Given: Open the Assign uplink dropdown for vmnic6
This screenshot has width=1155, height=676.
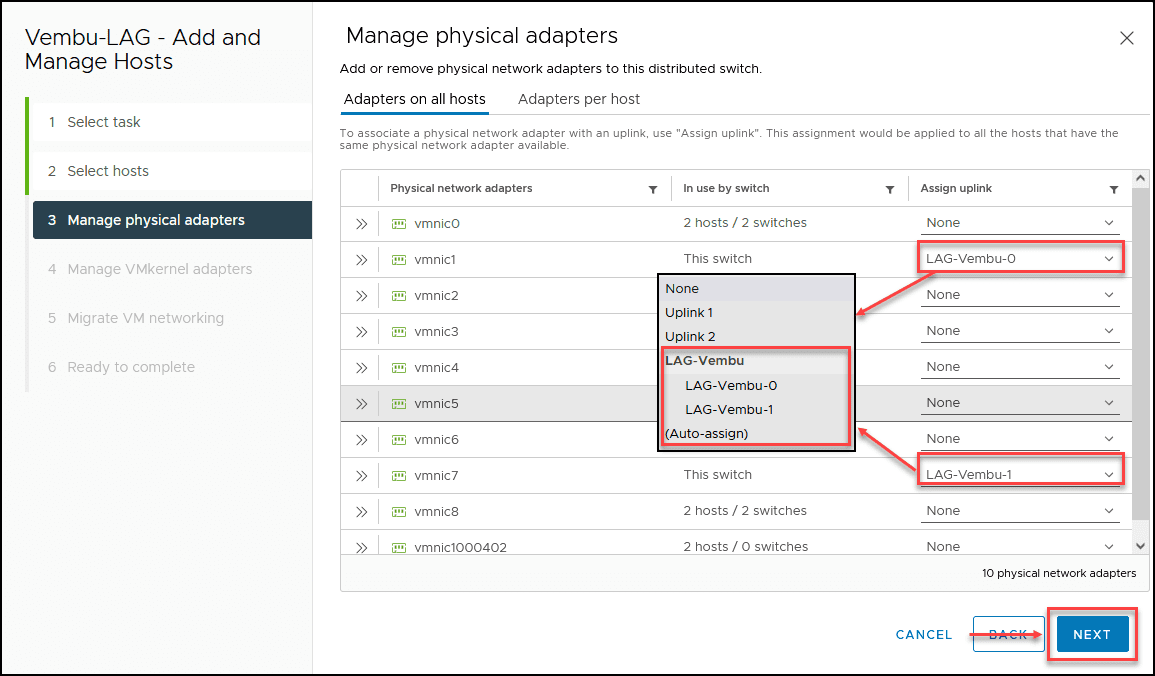Looking at the screenshot, I should click(x=1020, y=439).
